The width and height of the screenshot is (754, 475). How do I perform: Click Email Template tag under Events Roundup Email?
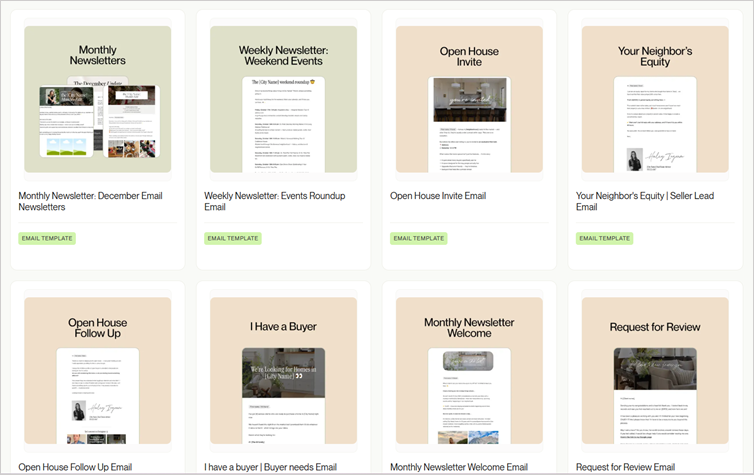click(233, 238)
